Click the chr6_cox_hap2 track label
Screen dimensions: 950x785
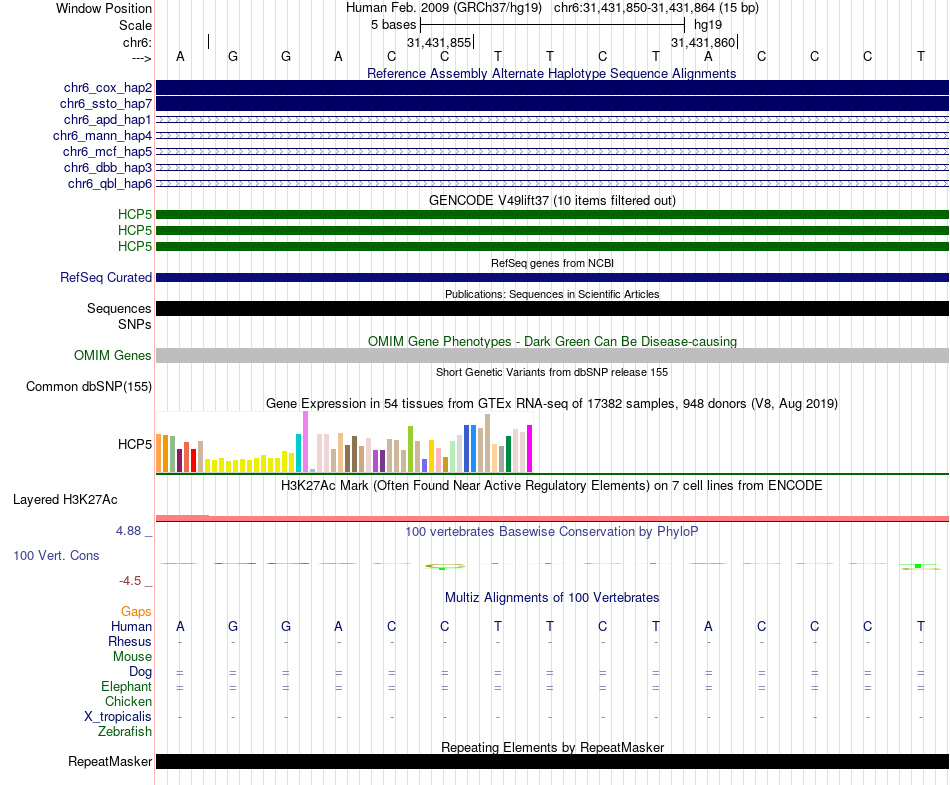108,88
